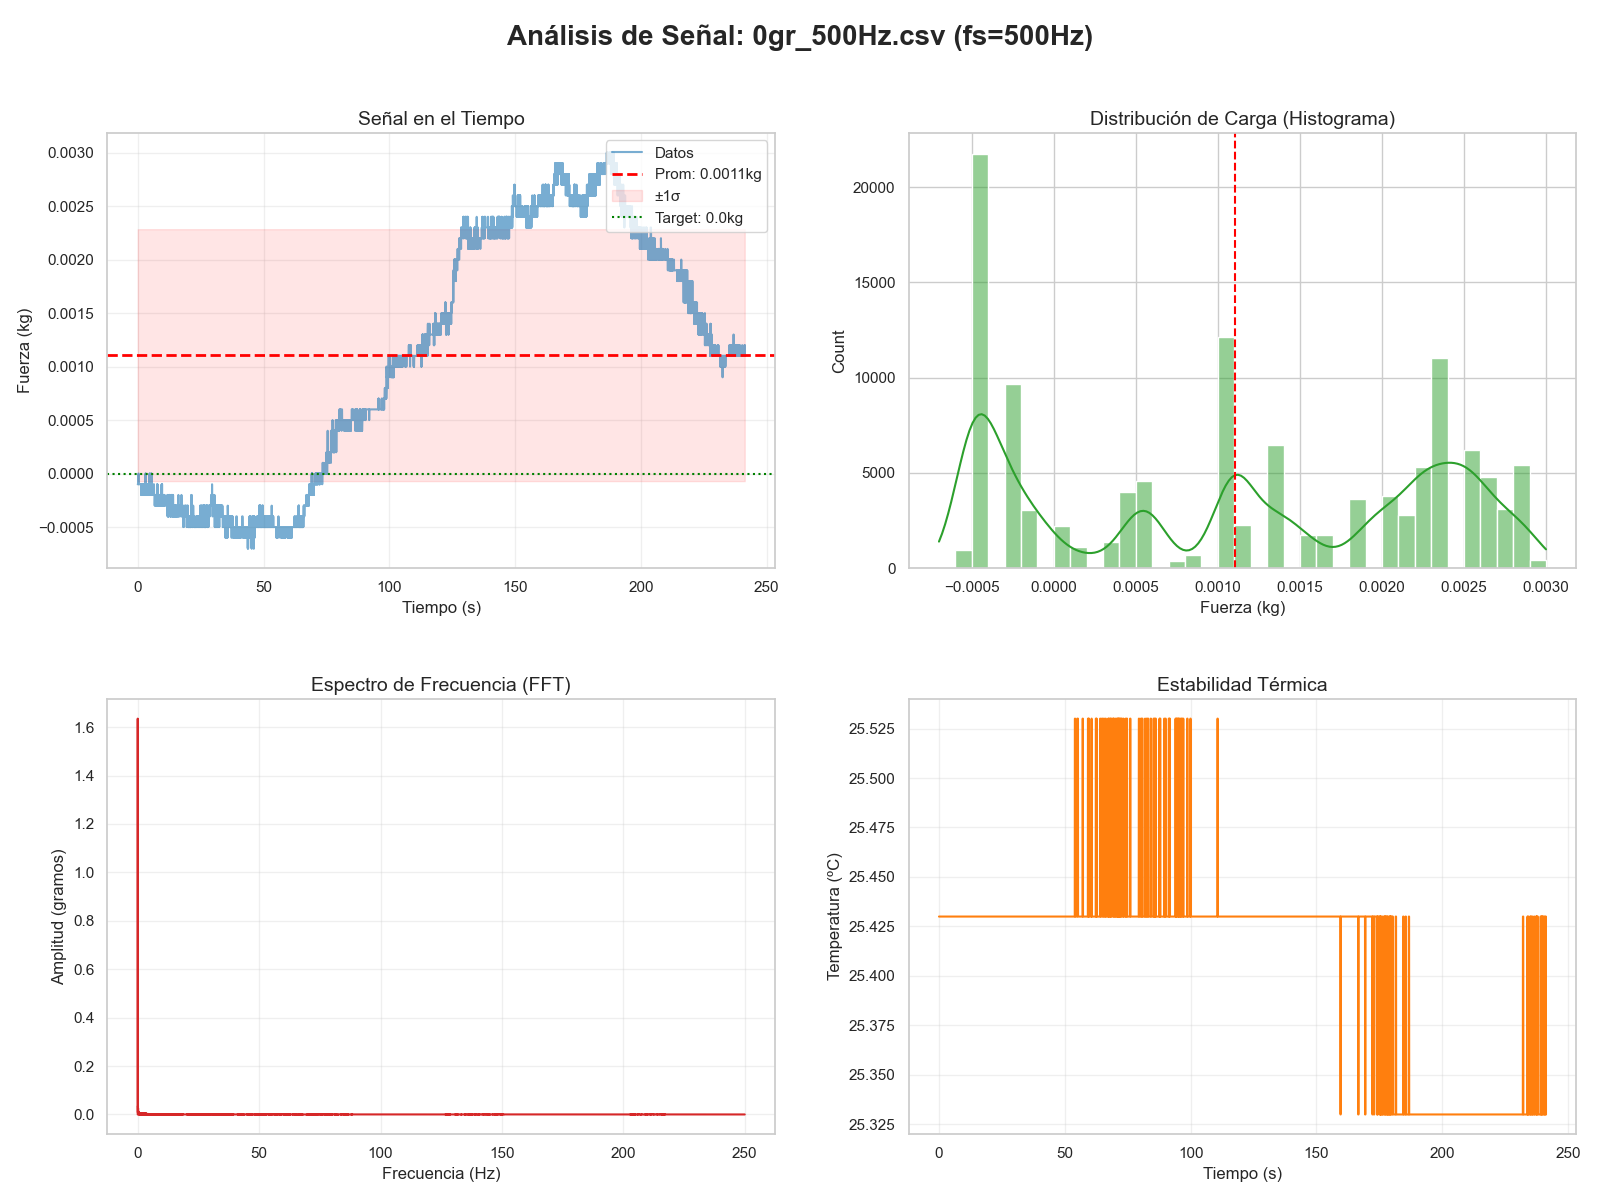1600x1200 pixels.
Task: Click the 'Temperatura (ºC)' axis label
Action: tap(835, 917)
